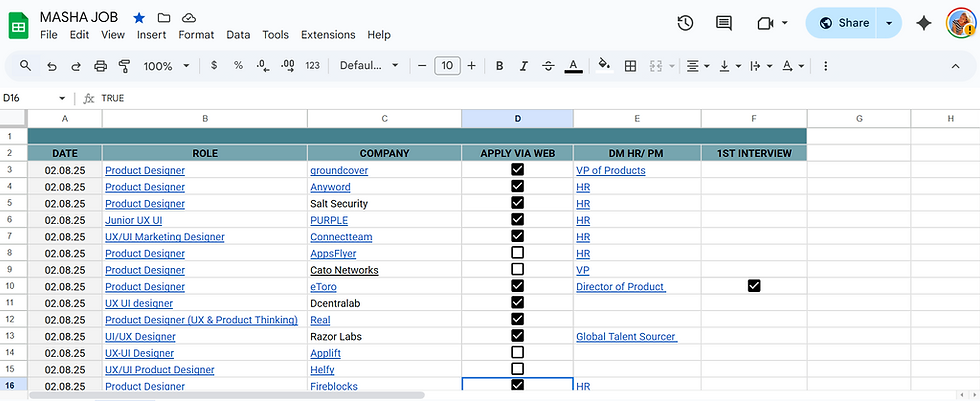Image resolution: width=980 pixels, height=401 pixels.
Task: Check Apply Via Web for Applift
Action: tap(518, 352)
